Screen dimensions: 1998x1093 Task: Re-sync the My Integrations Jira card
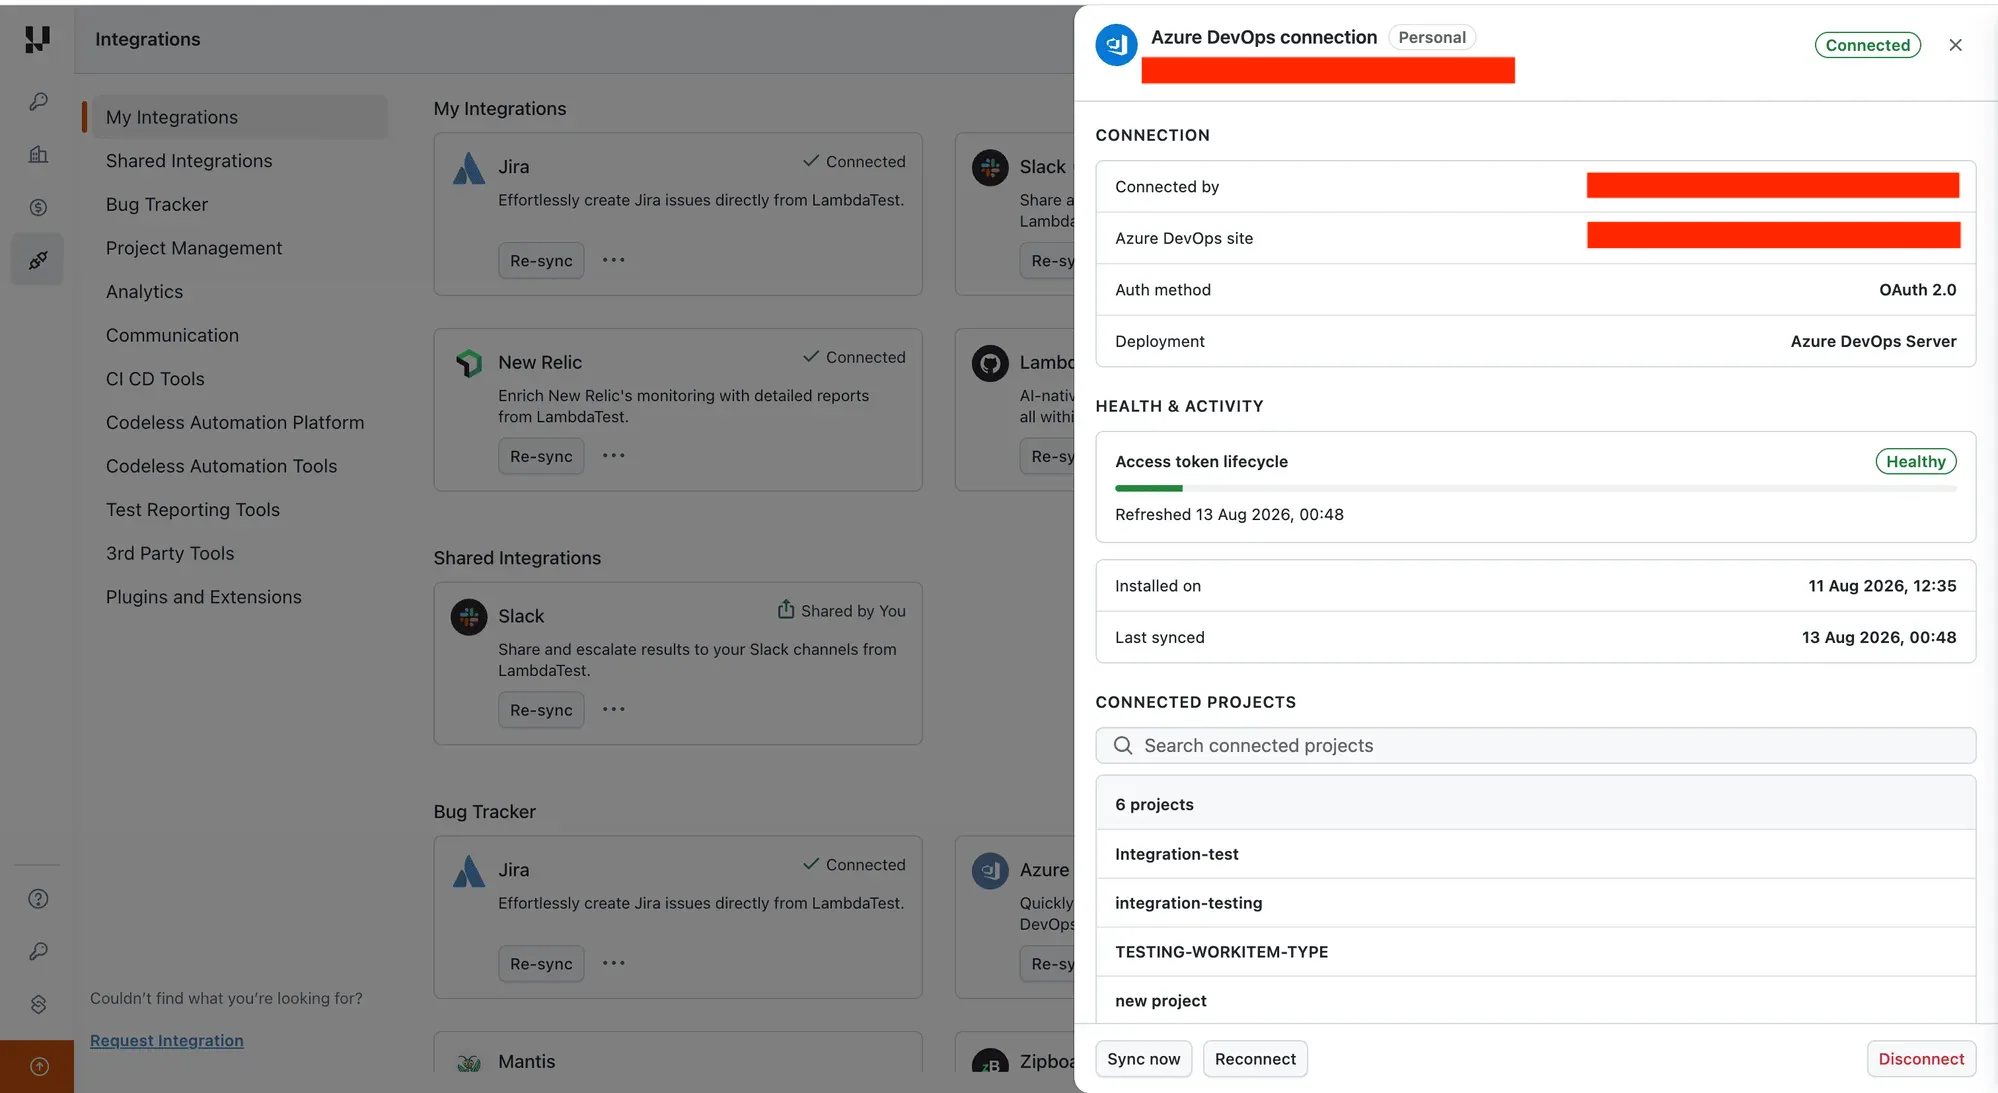point(541,261)
